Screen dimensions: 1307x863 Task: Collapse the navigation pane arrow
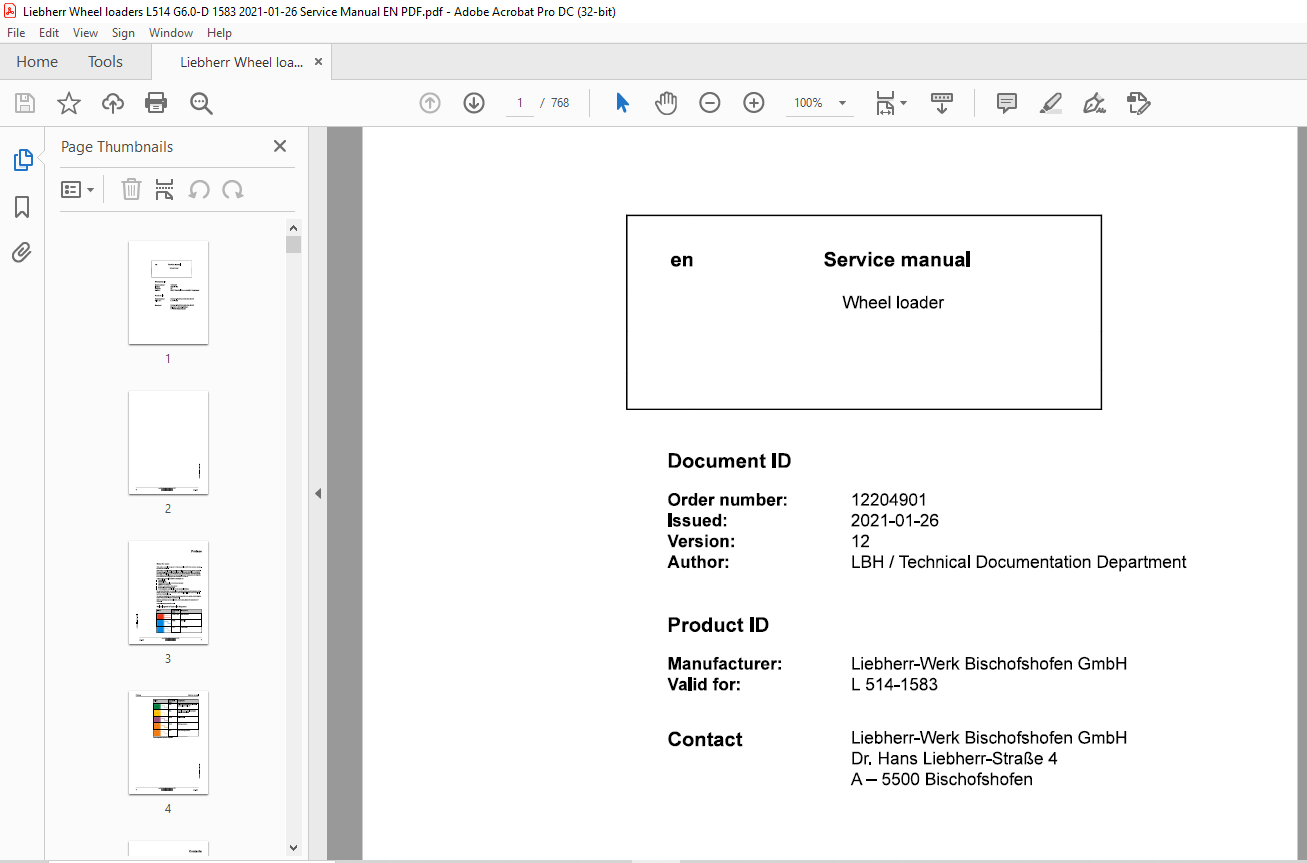[318, 493]
